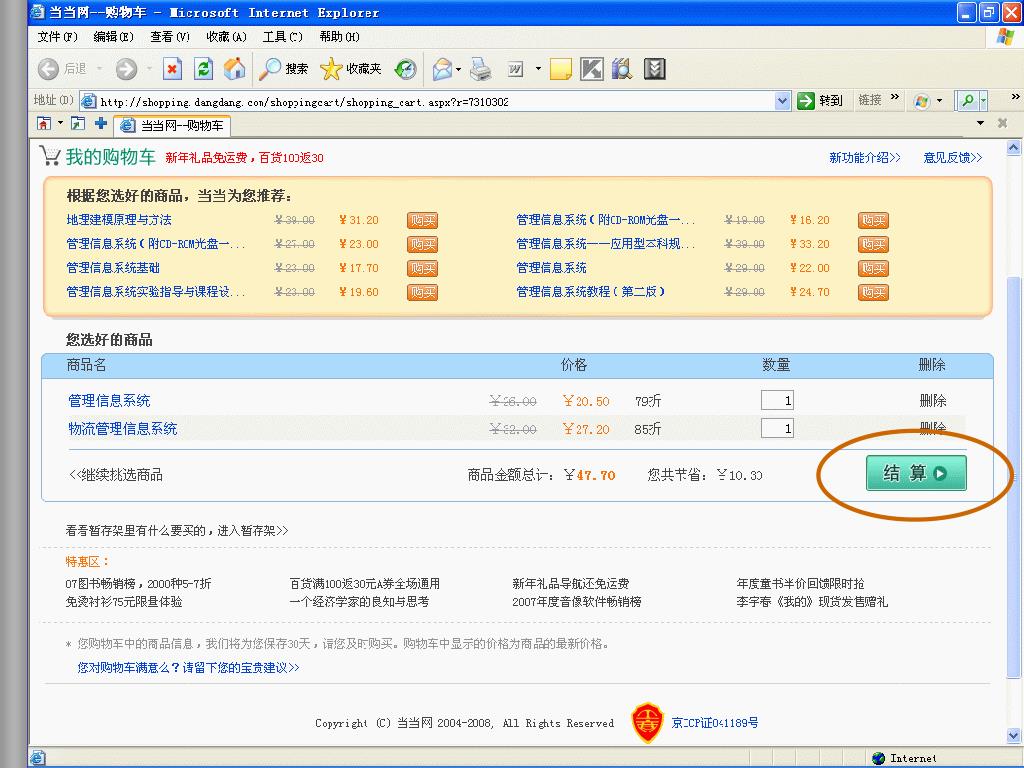The height and width of the screenshot is (768, 1024).
Task: Open 京ICP证041189号 link
Action: (714, 723)
